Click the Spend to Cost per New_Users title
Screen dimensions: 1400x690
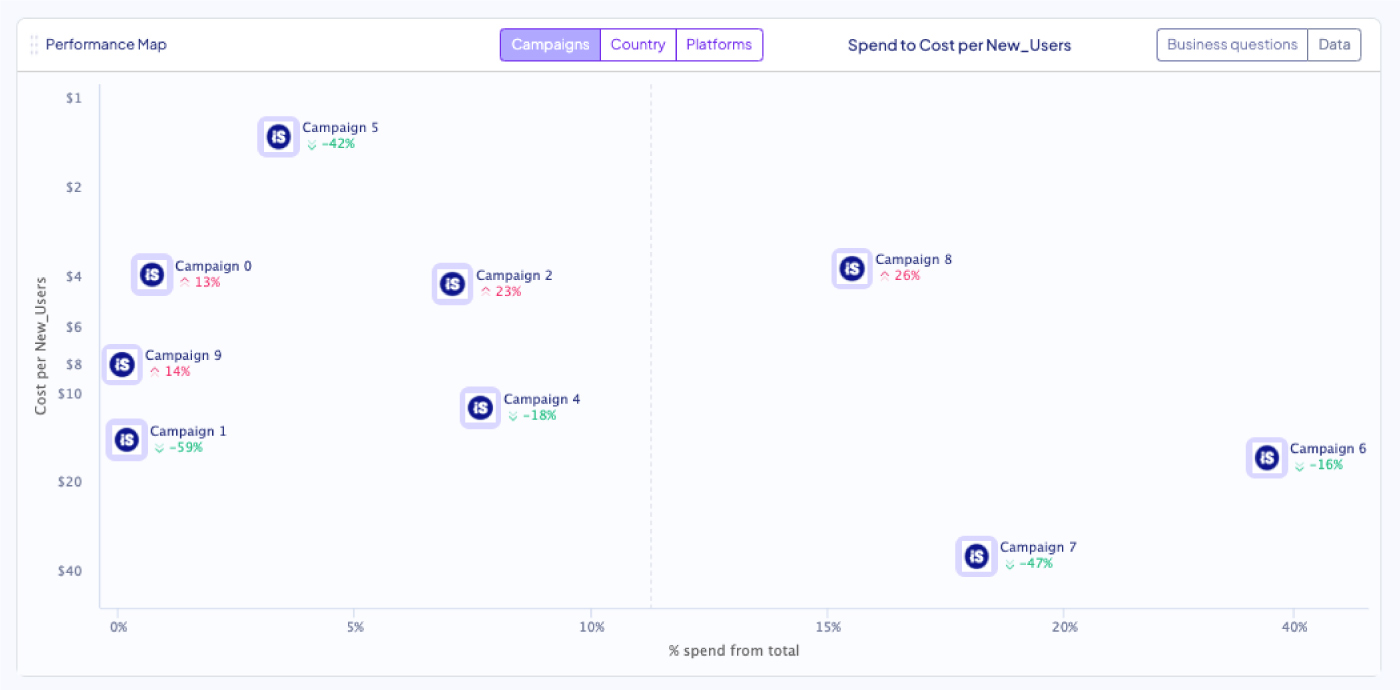959,45
